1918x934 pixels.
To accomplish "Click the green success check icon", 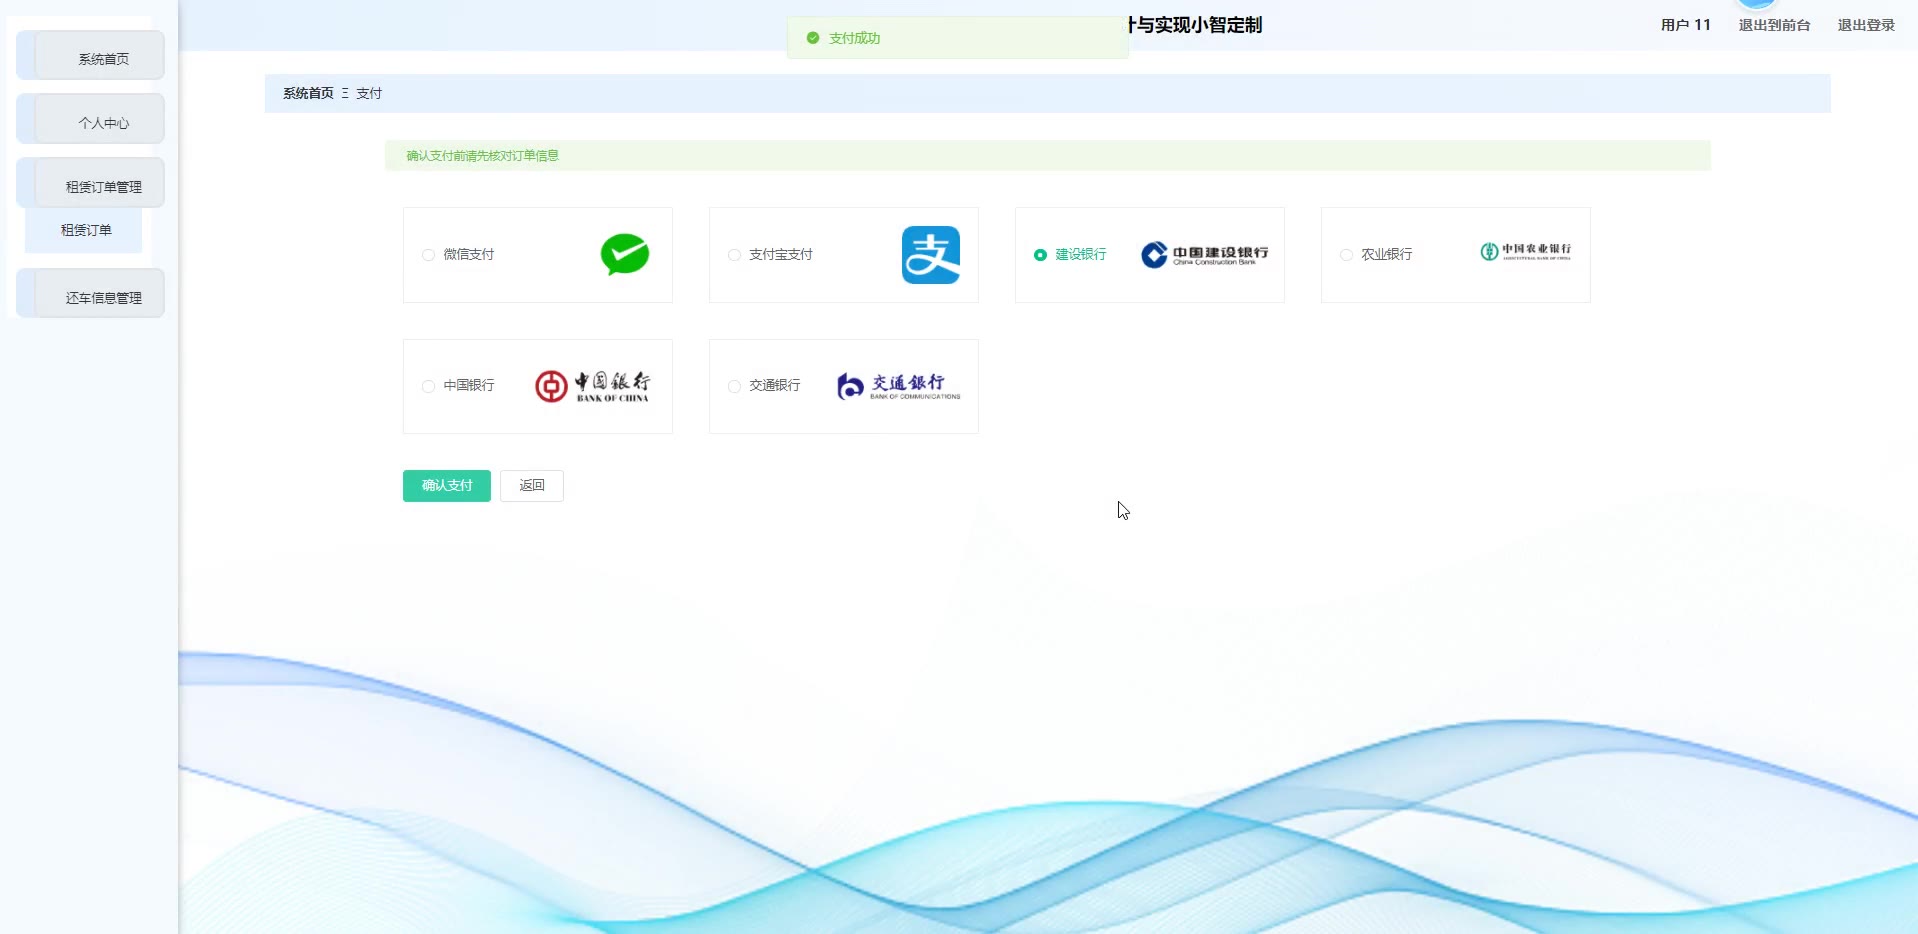I will 813,38.
